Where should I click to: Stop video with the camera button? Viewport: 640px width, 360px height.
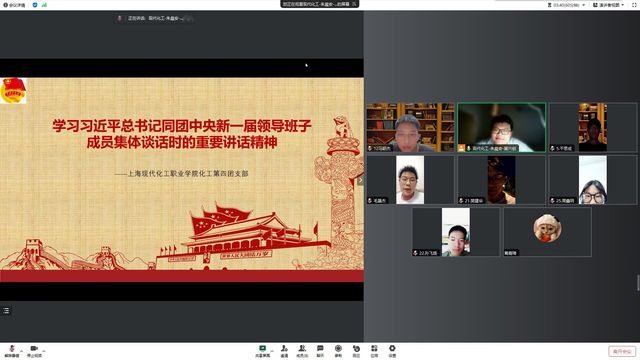click(x=34, y=349)
